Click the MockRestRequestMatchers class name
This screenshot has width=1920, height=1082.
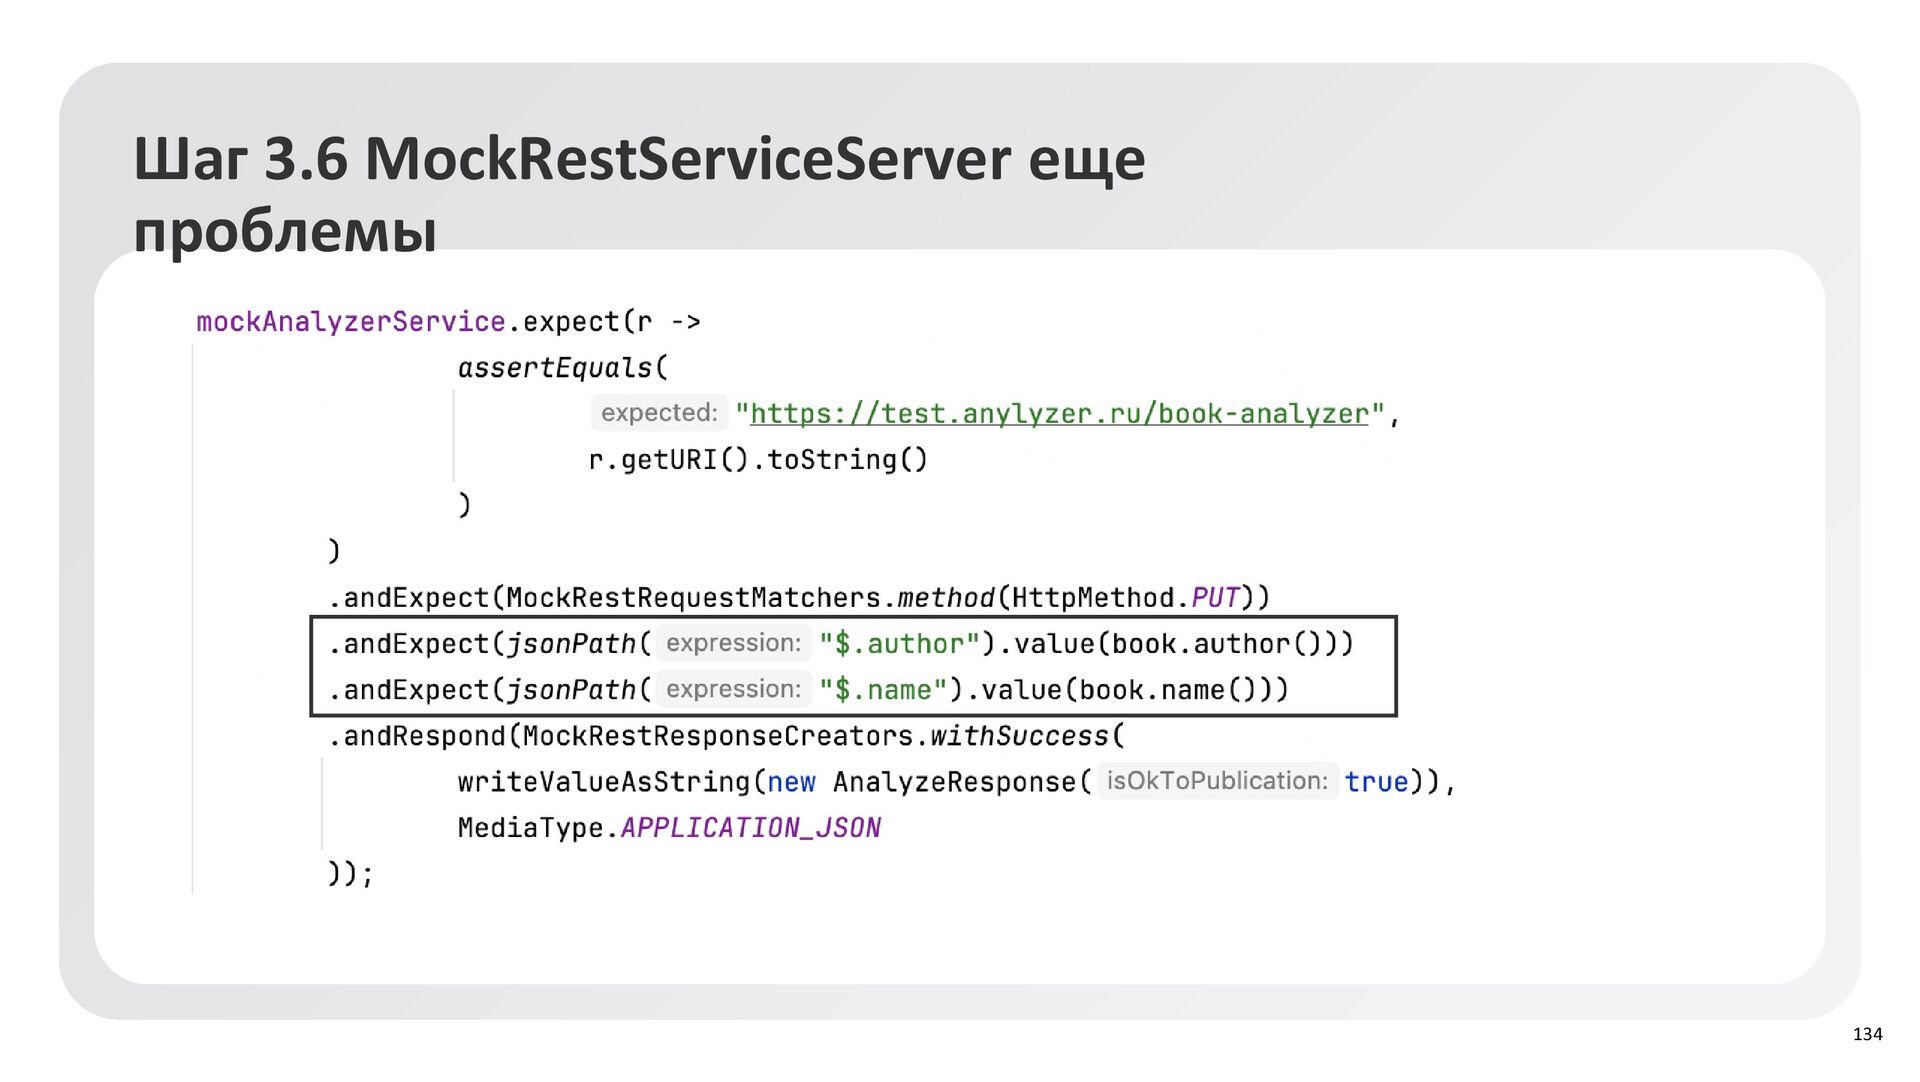(693, 598)
